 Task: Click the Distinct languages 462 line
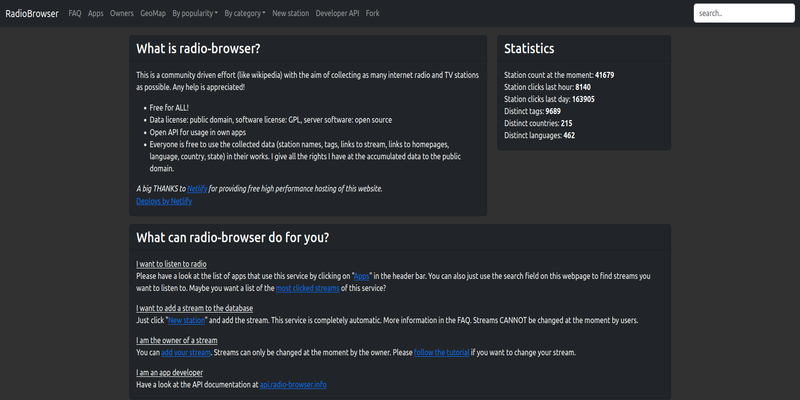pos(540,136)
